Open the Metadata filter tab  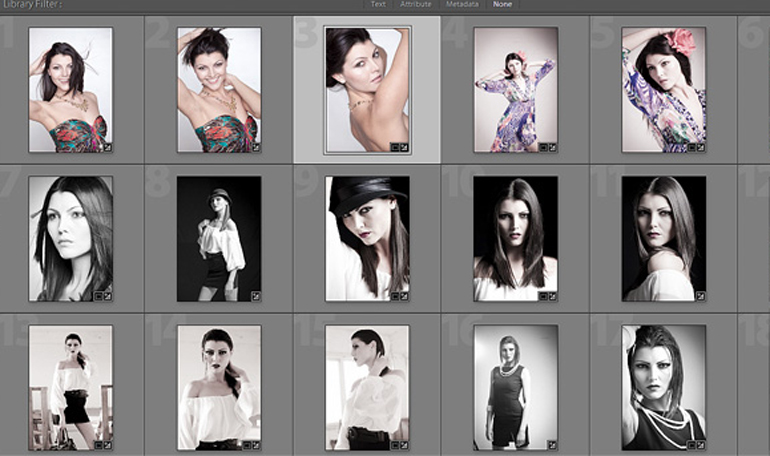point(463,5)
